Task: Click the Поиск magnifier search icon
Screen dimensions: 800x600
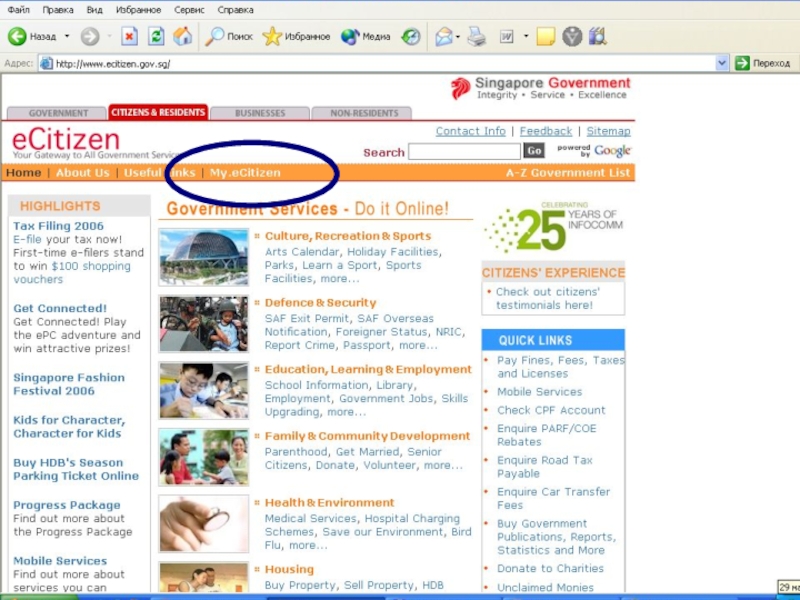Action: pos(214,36)
